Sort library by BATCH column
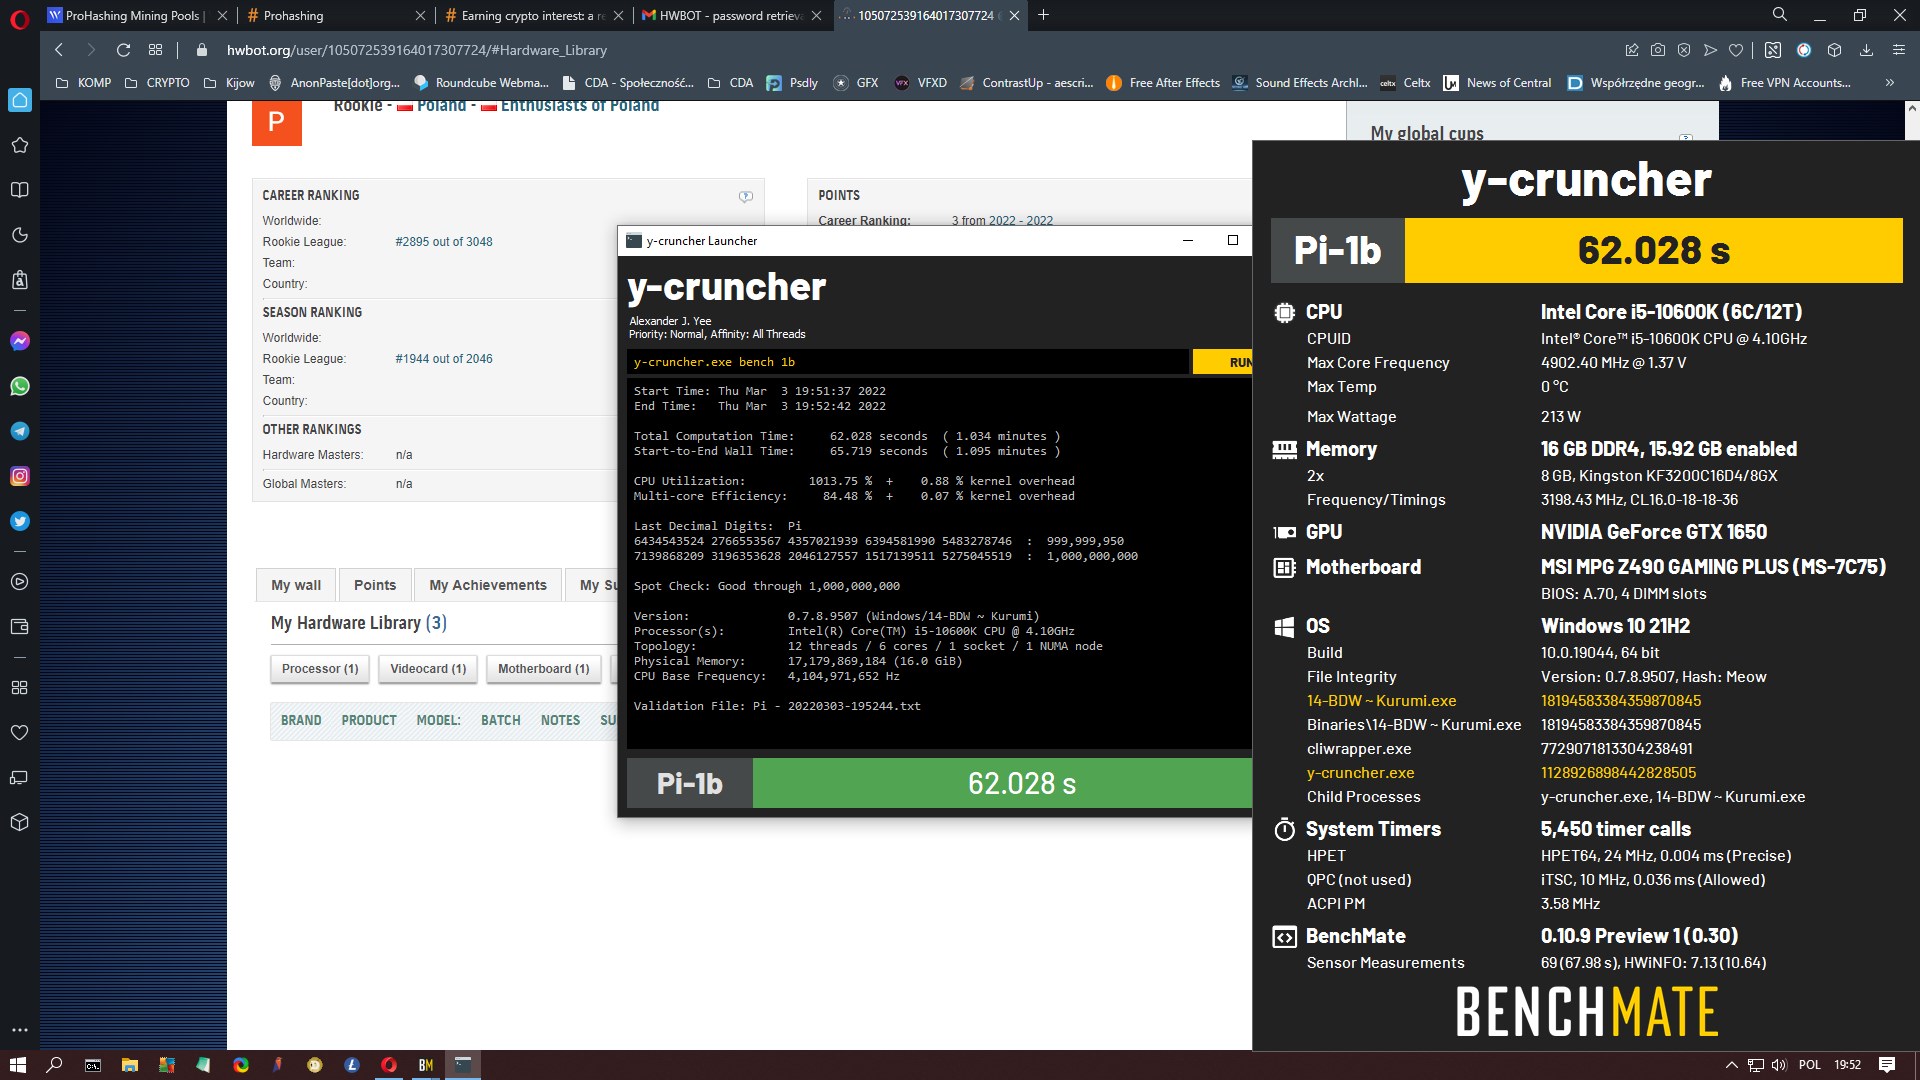Screen dimensions: 1920x1080 point(500,720)
